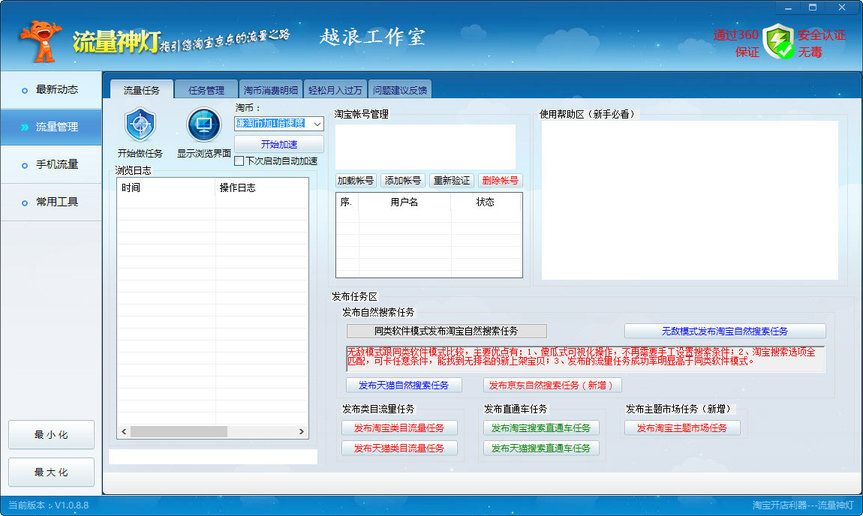Enable the 下次启动自动加速 checkbox
This screenshot has height=516, width=863.
(x=239, y=161)
